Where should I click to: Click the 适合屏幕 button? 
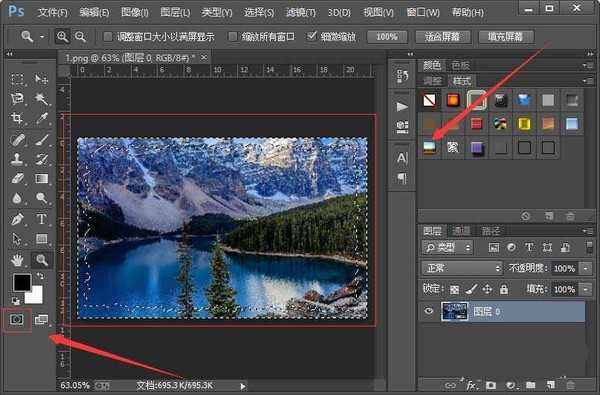pos(443,37)
